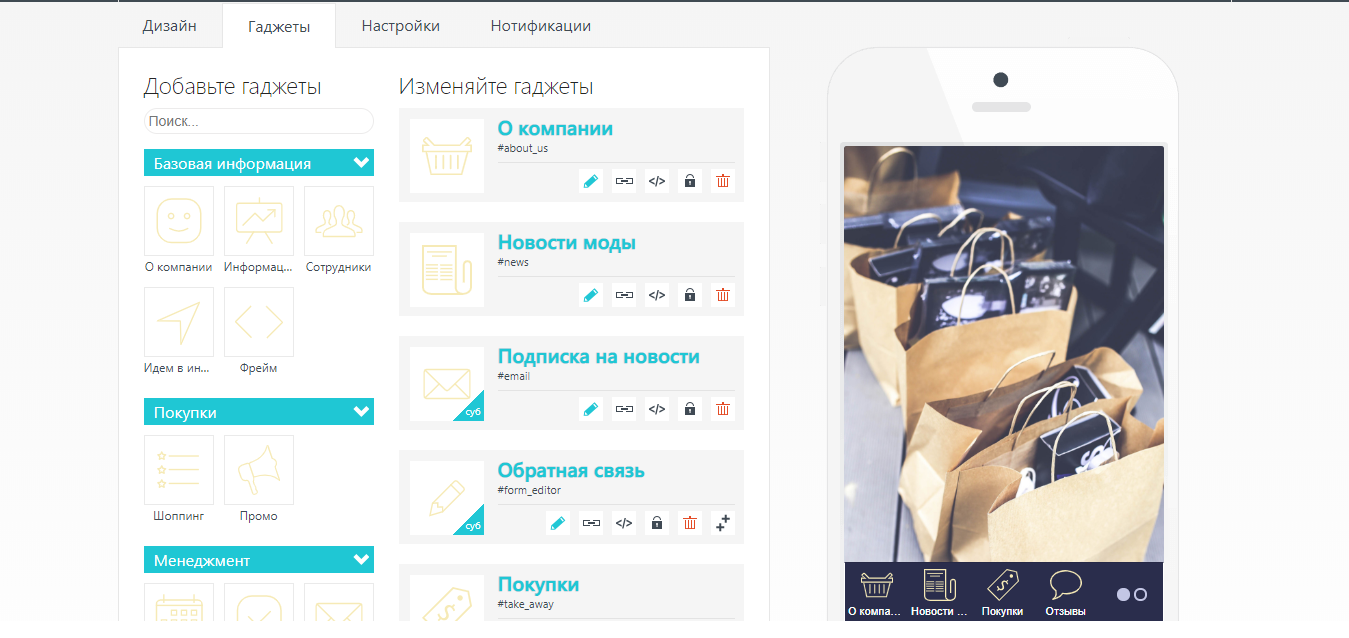Click the #form_editor hashtag text
Image resolution: width=1349 pixels, height=638 pixels.
(529, 490)
